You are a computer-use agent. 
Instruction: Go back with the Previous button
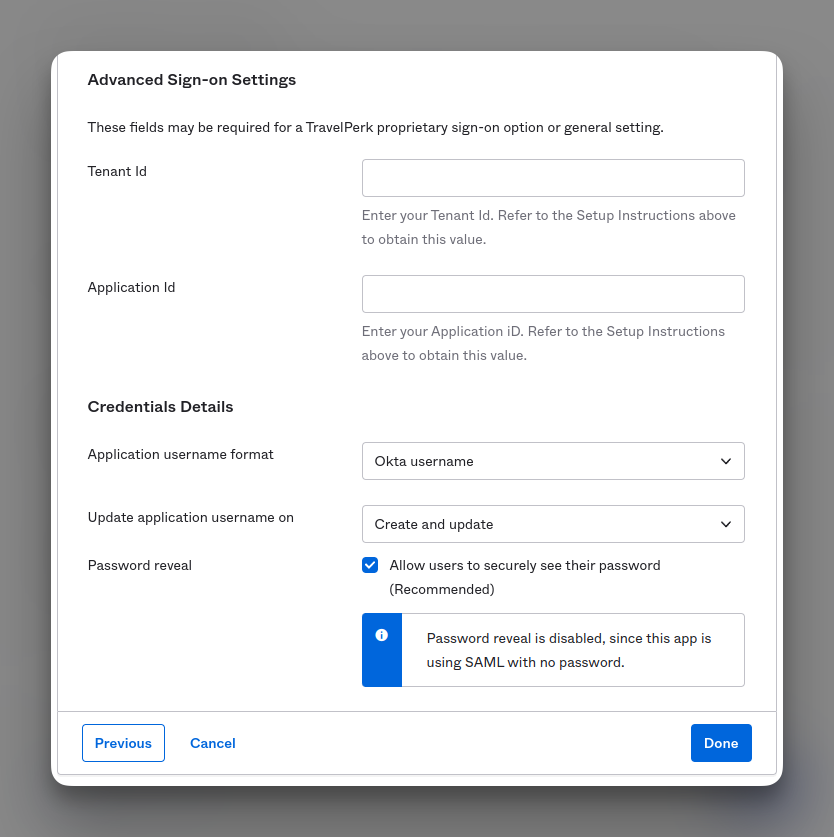coord(123,743)
